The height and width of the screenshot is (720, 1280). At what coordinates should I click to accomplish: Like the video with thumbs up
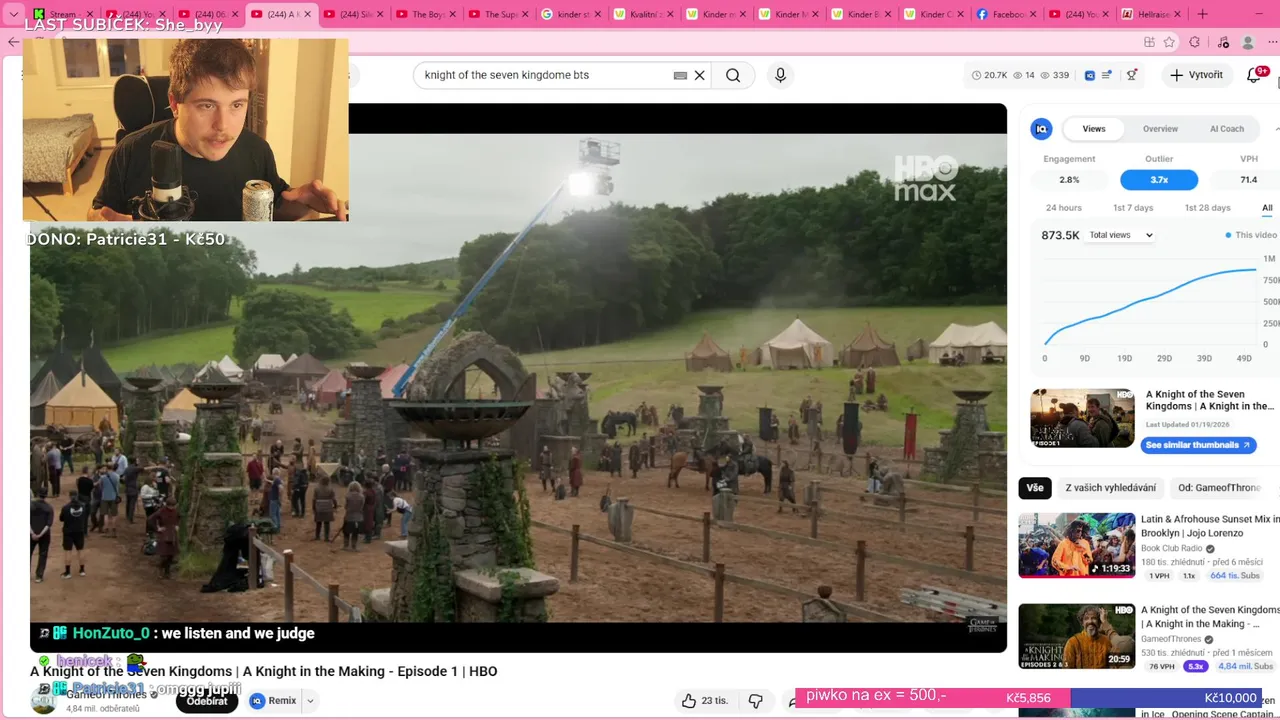705,701
